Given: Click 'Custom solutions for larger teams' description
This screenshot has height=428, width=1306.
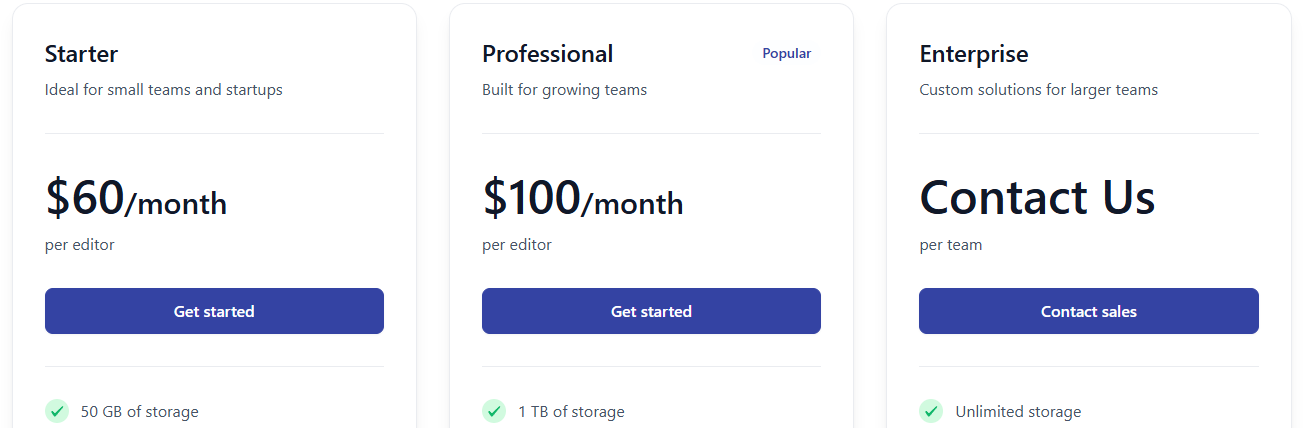Looking at the screenshot, I should (1038, 90).
